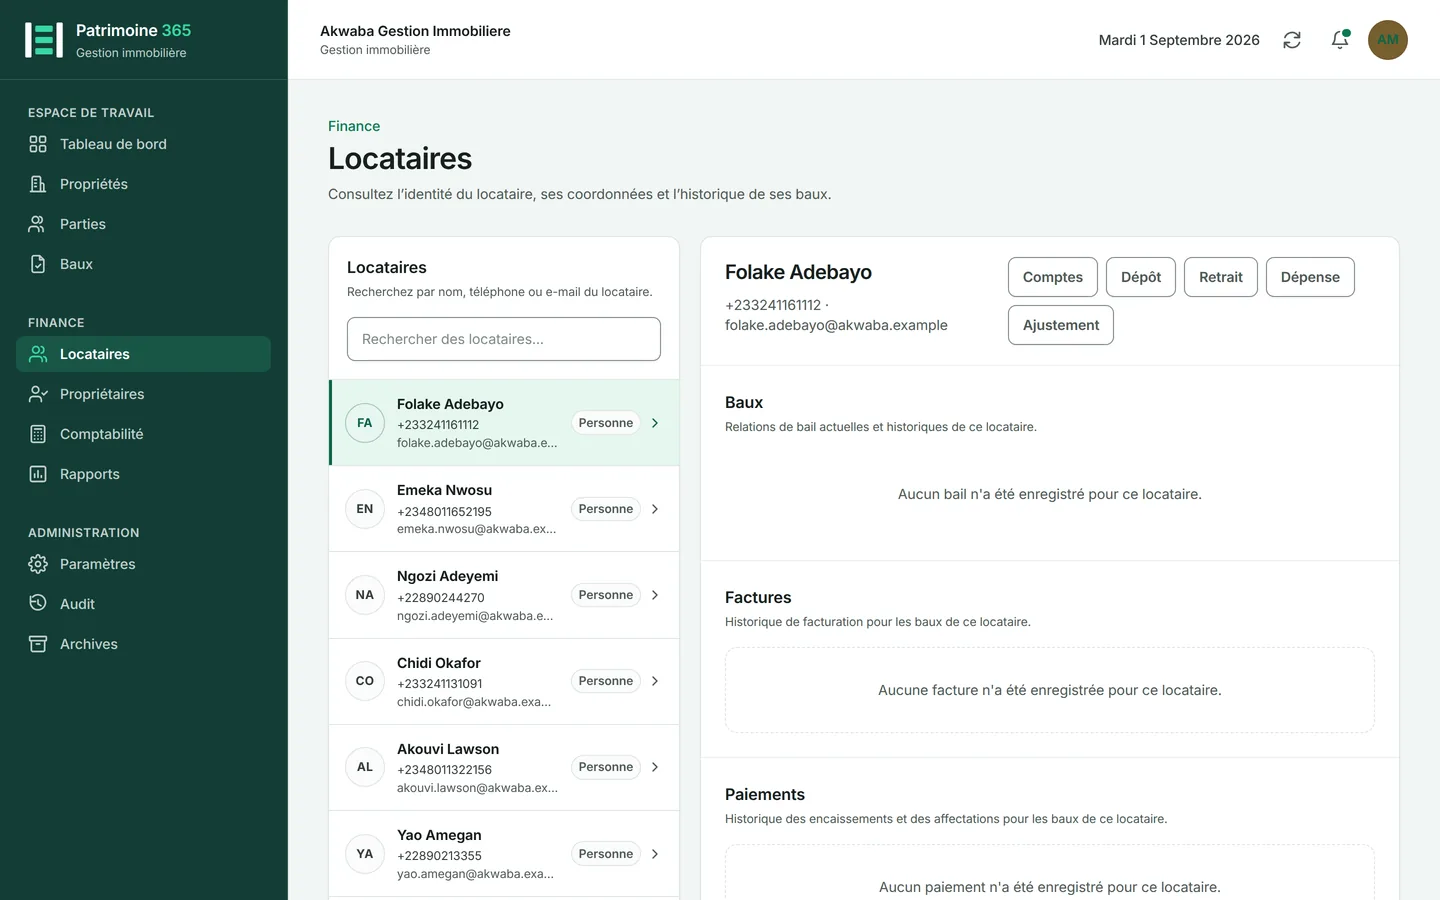The width and height of the screenshot is (1440, 900).
Task: Click the date Mardi 1 Septembre 2026
Action: pos(1179,40)
